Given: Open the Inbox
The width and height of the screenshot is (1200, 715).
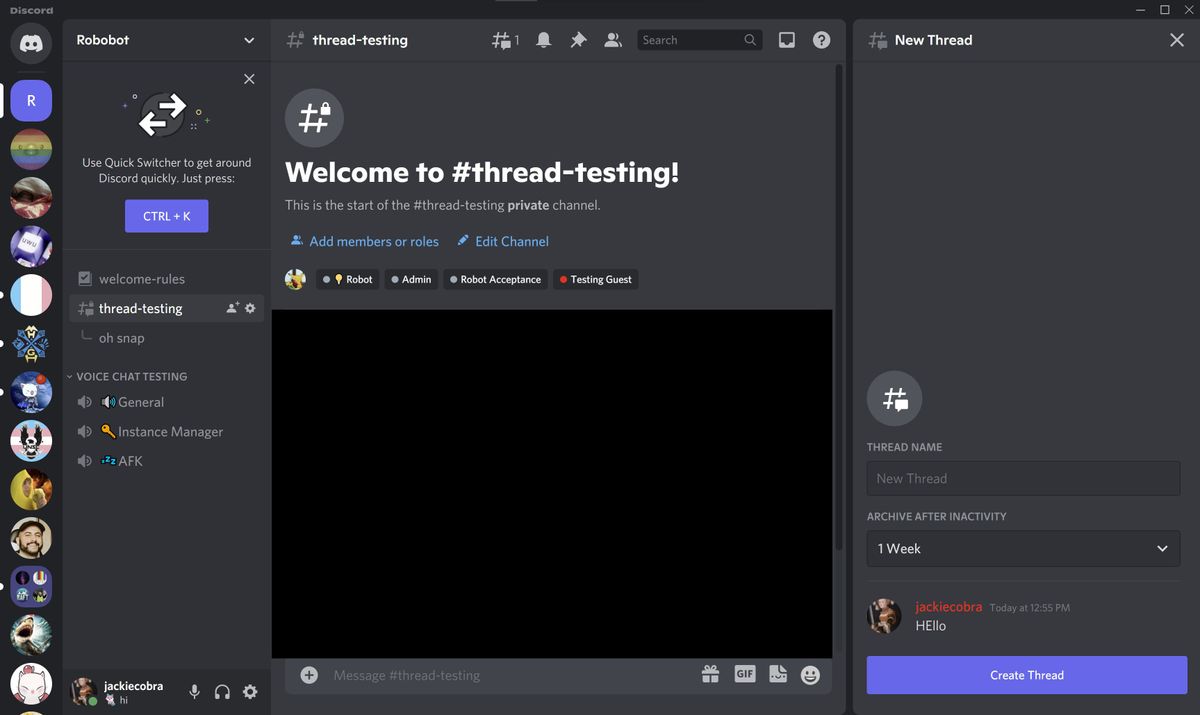Looking at the screenshot, I should coord(787,39).
